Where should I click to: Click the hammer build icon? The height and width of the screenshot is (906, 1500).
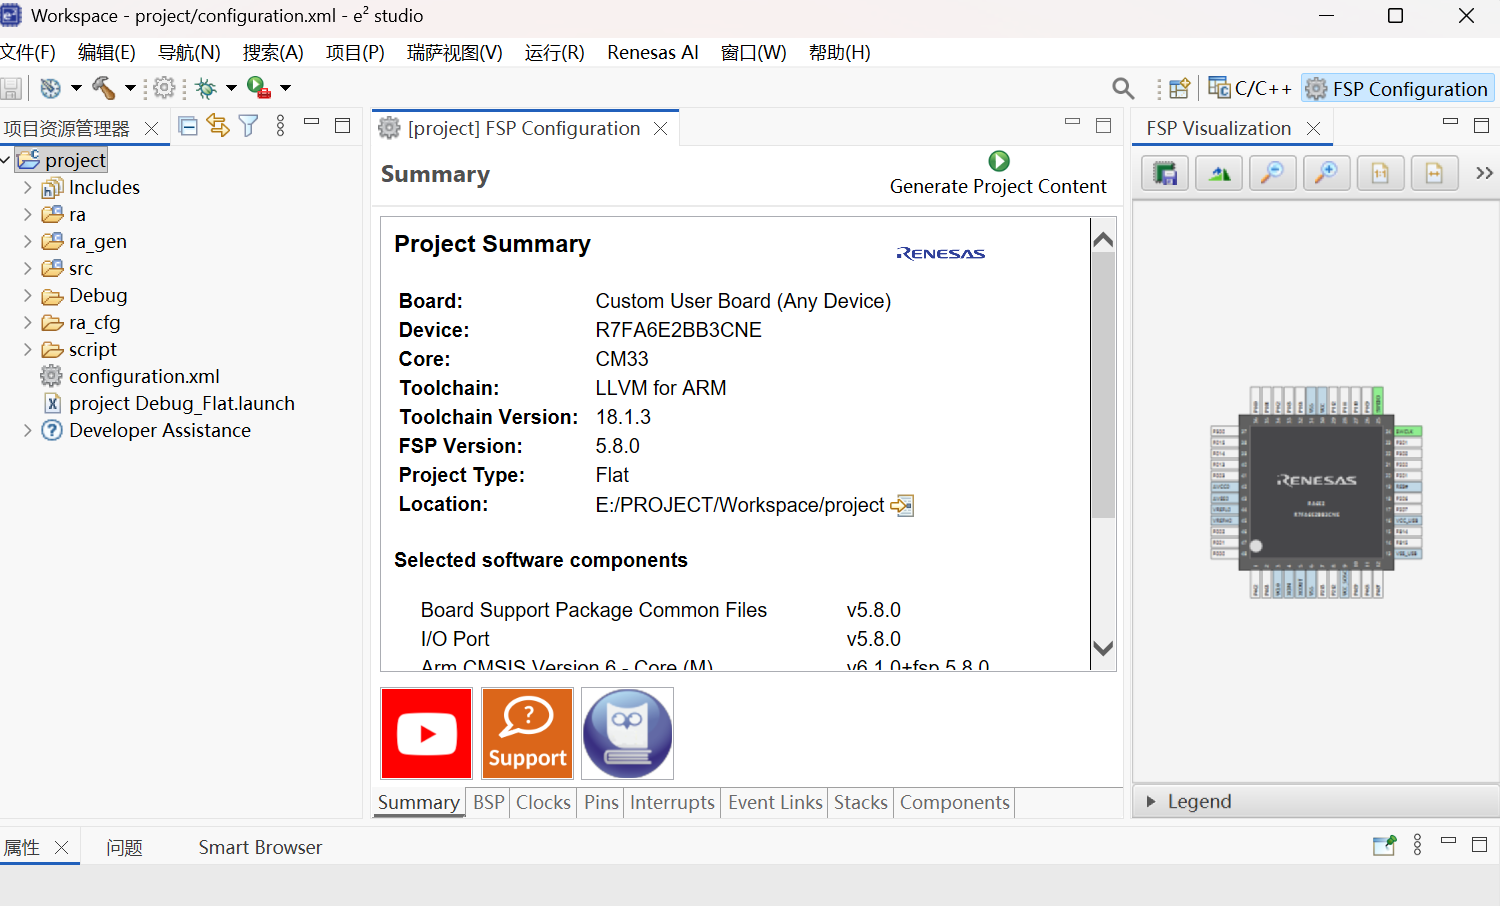104,88
